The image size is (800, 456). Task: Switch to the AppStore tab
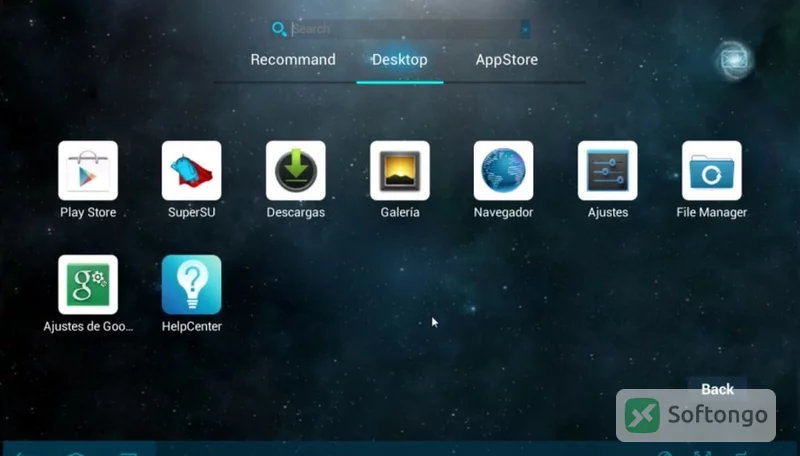click(x=507, y=60)
